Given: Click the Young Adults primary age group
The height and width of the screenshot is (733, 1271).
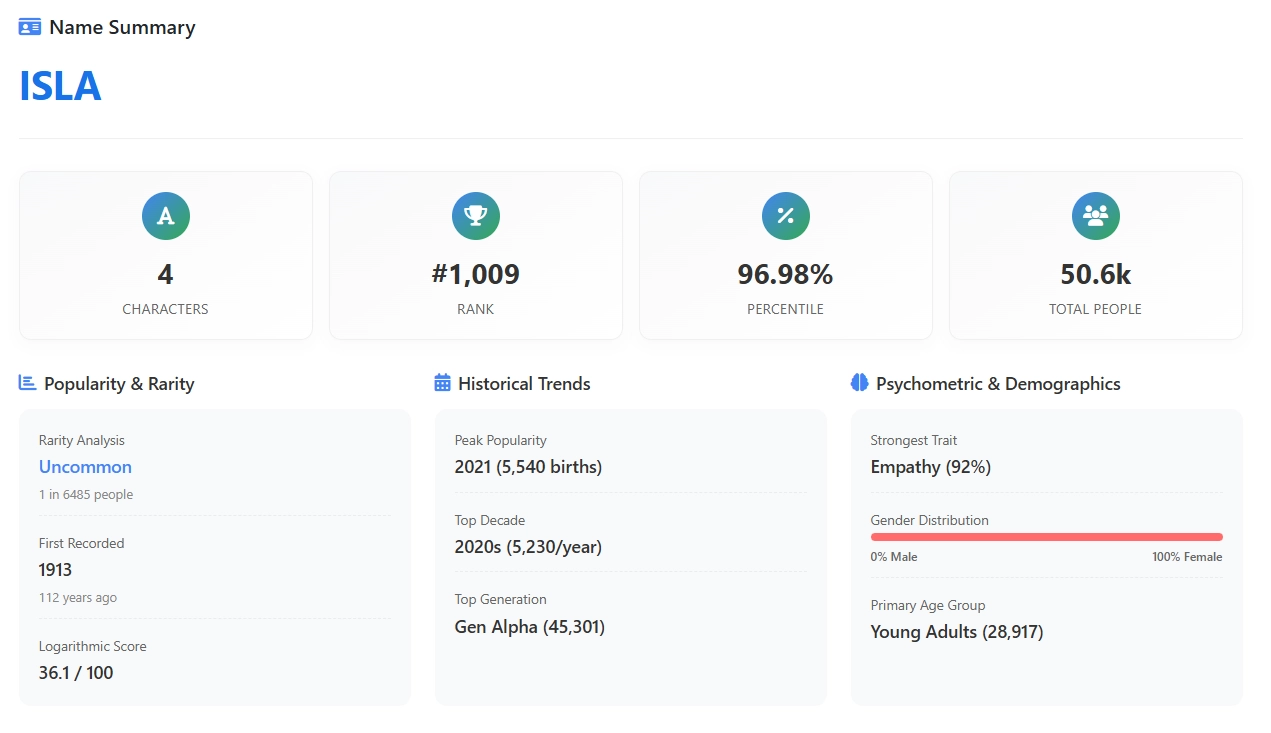Looking at the screenshot, I should coord(957,632).
